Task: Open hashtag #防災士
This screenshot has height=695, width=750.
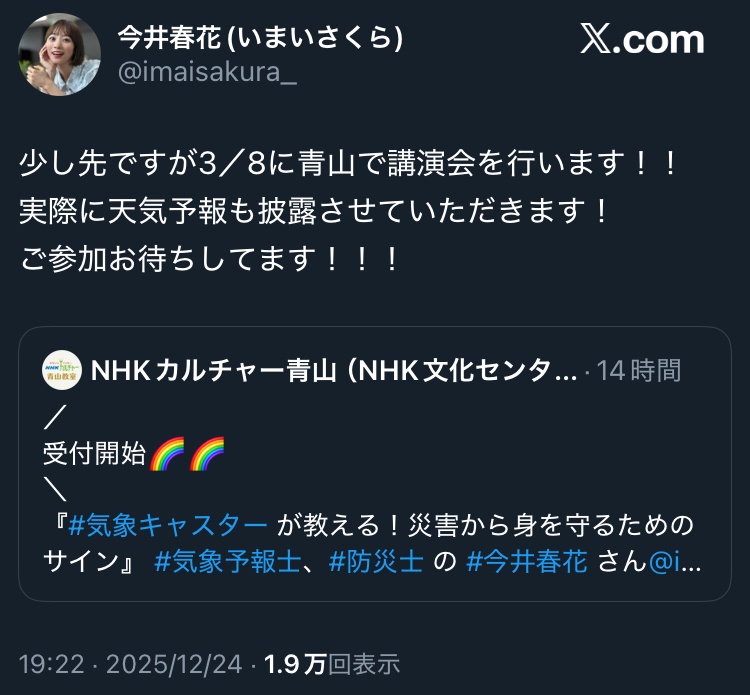Action: coord(376,562)
